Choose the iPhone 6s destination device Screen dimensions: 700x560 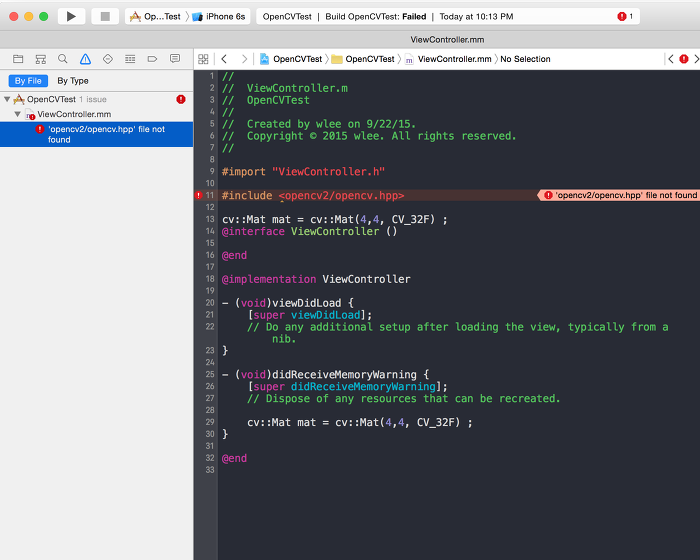click(x=219, y=17)
